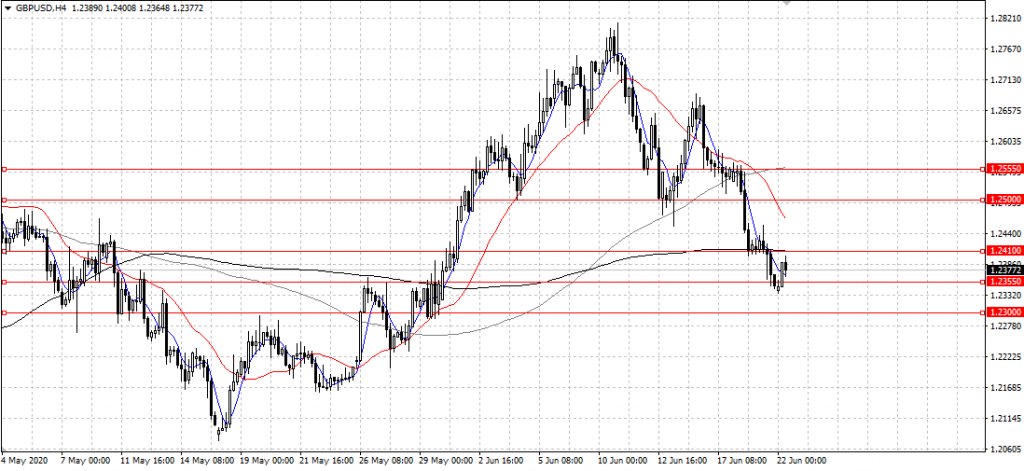Click the 4 May 2020 date label
1024x471 pixels.
(22, 463)
